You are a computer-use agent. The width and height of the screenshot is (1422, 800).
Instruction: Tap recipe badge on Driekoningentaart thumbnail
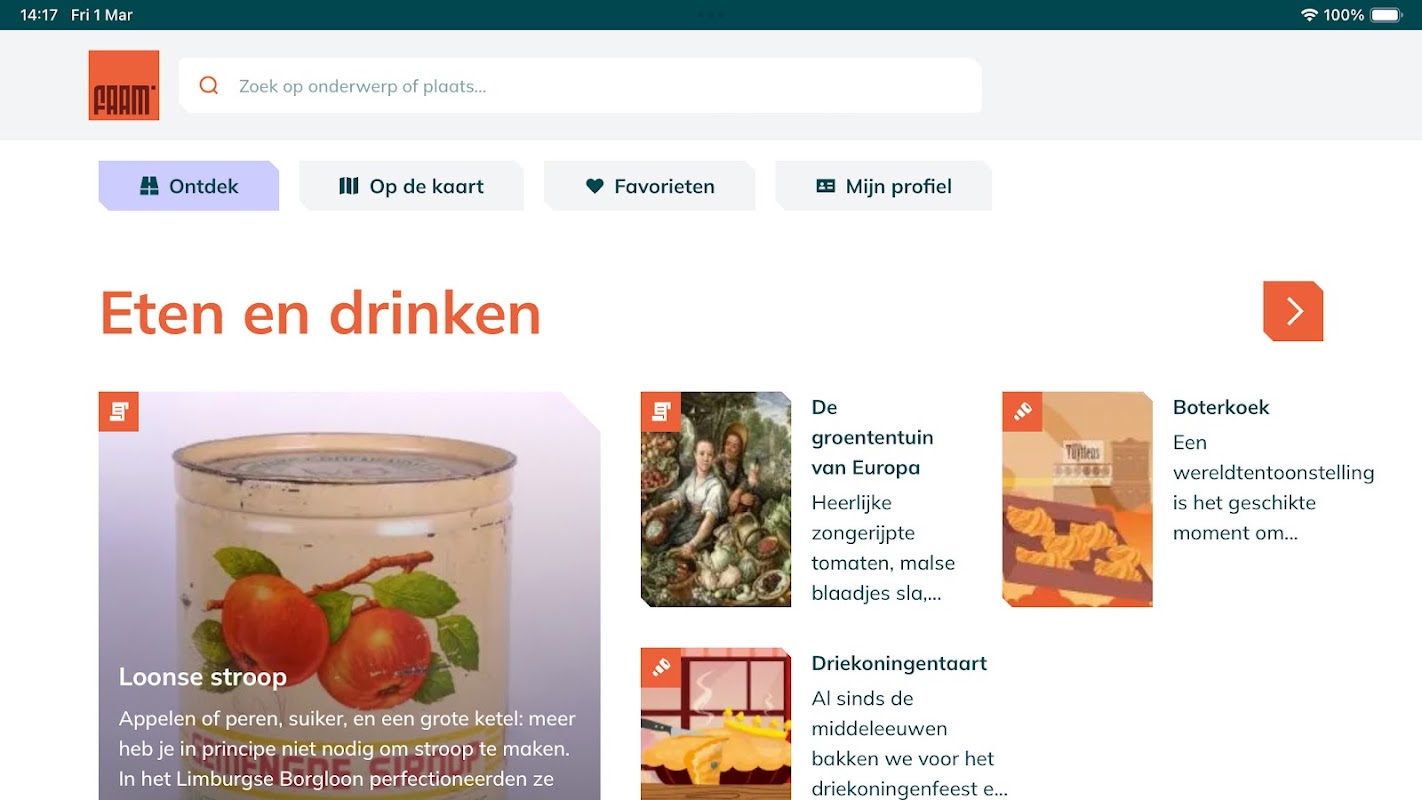point(661,668)
